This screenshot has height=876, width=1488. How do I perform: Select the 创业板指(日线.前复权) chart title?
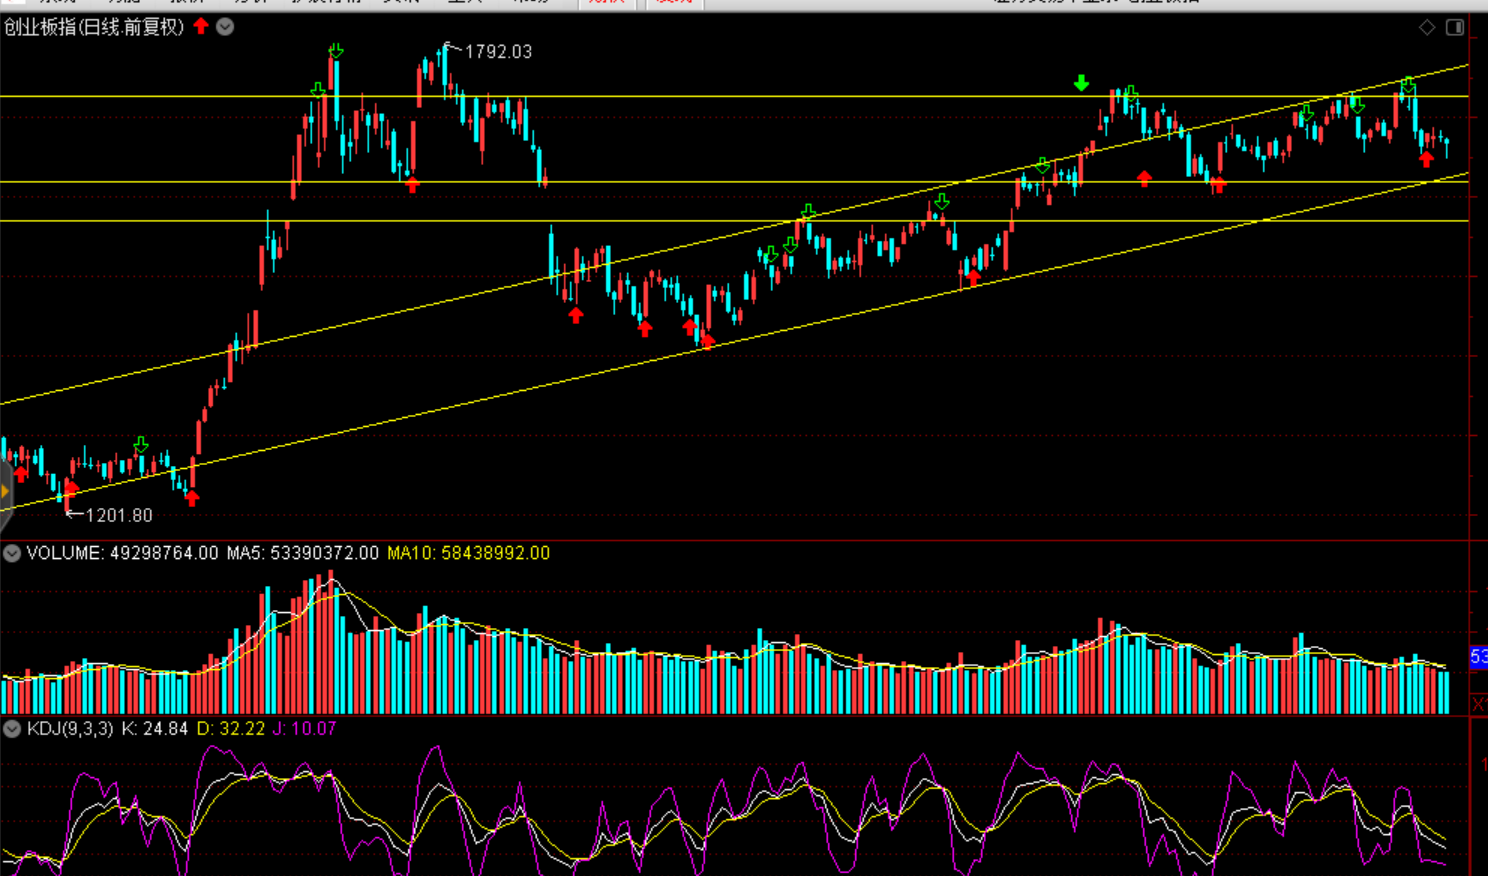coord(94,27)
